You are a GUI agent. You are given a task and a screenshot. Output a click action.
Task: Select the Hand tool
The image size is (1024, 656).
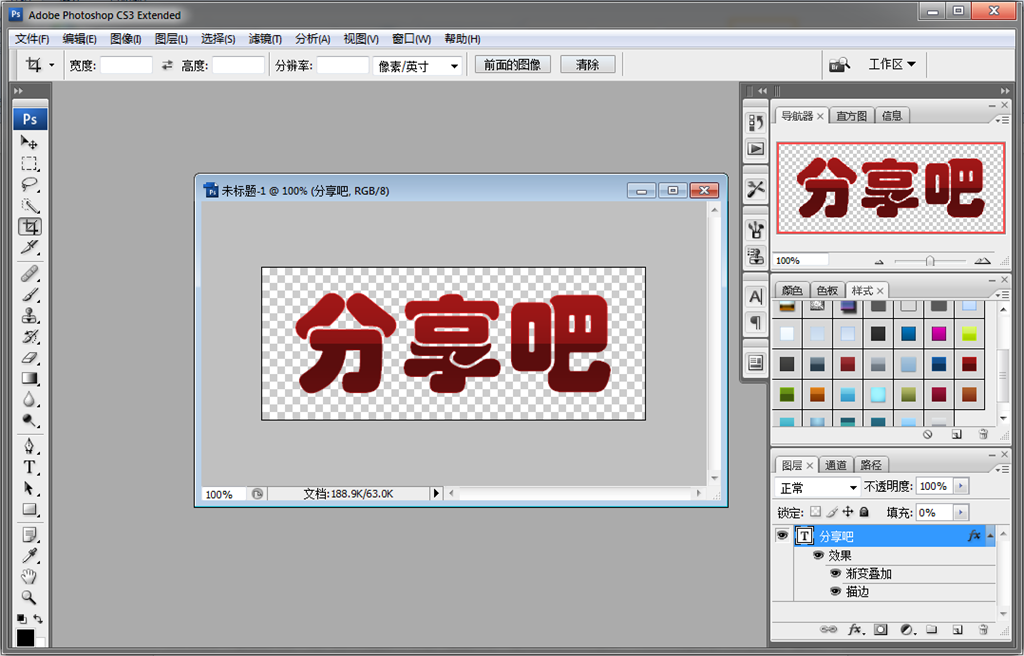point(30,576)
